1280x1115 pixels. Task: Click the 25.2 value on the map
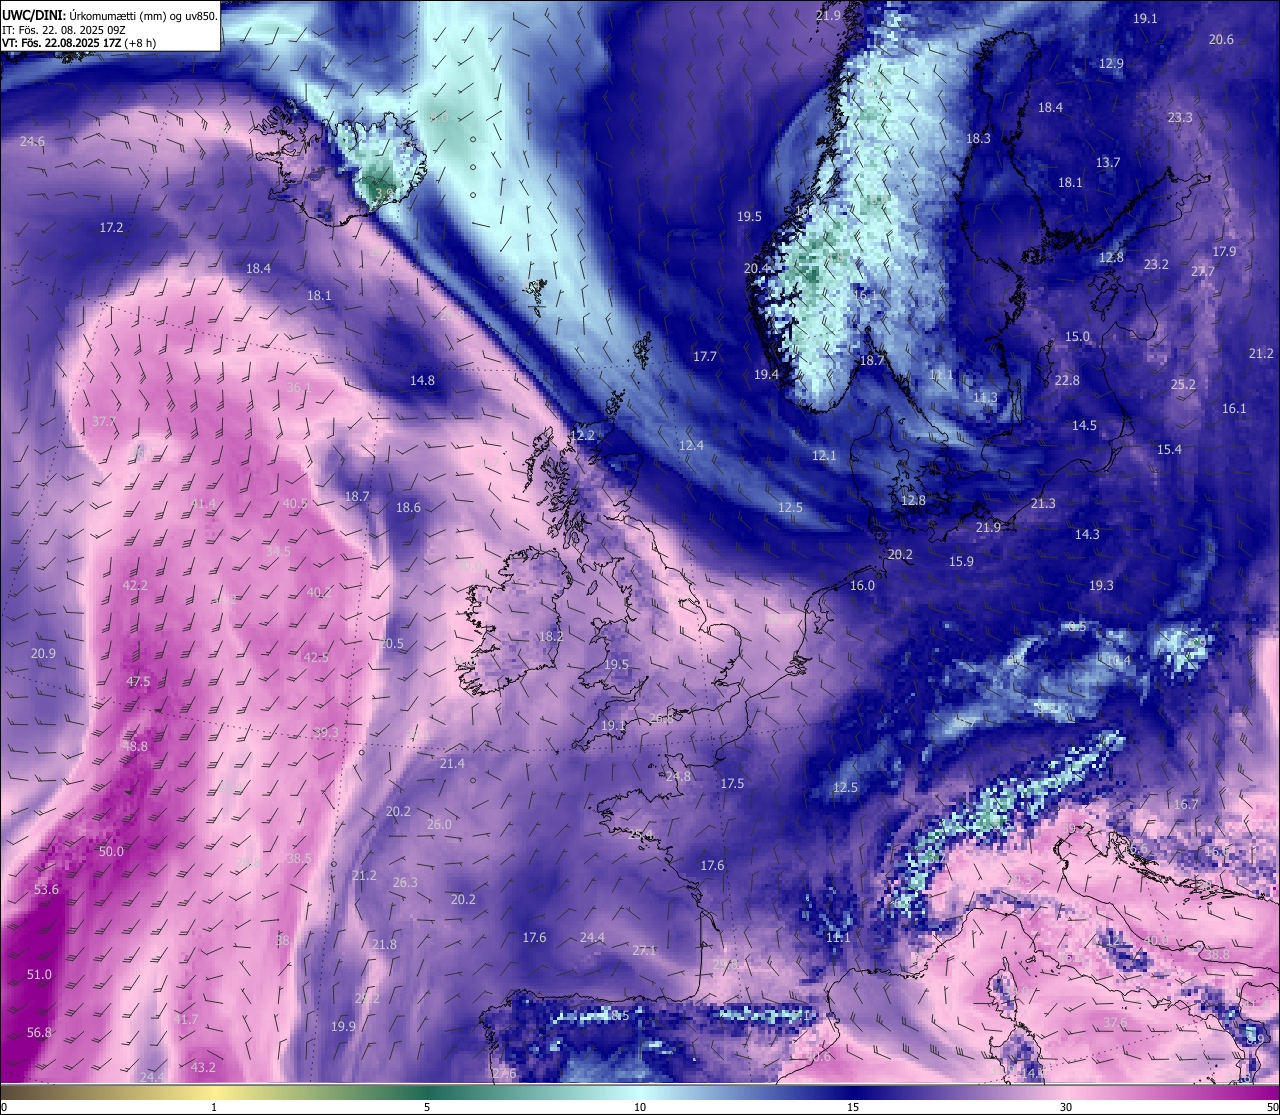point(1183,385)
